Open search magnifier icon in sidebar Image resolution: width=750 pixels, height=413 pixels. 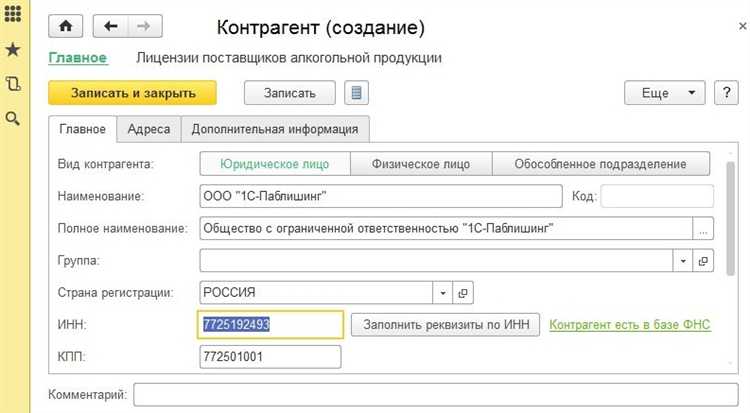tap(13, 119)
